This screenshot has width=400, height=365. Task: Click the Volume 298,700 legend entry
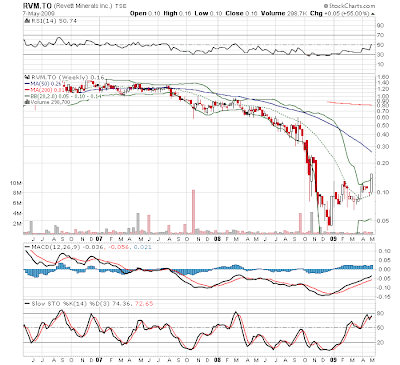click(x=48, y=102)
